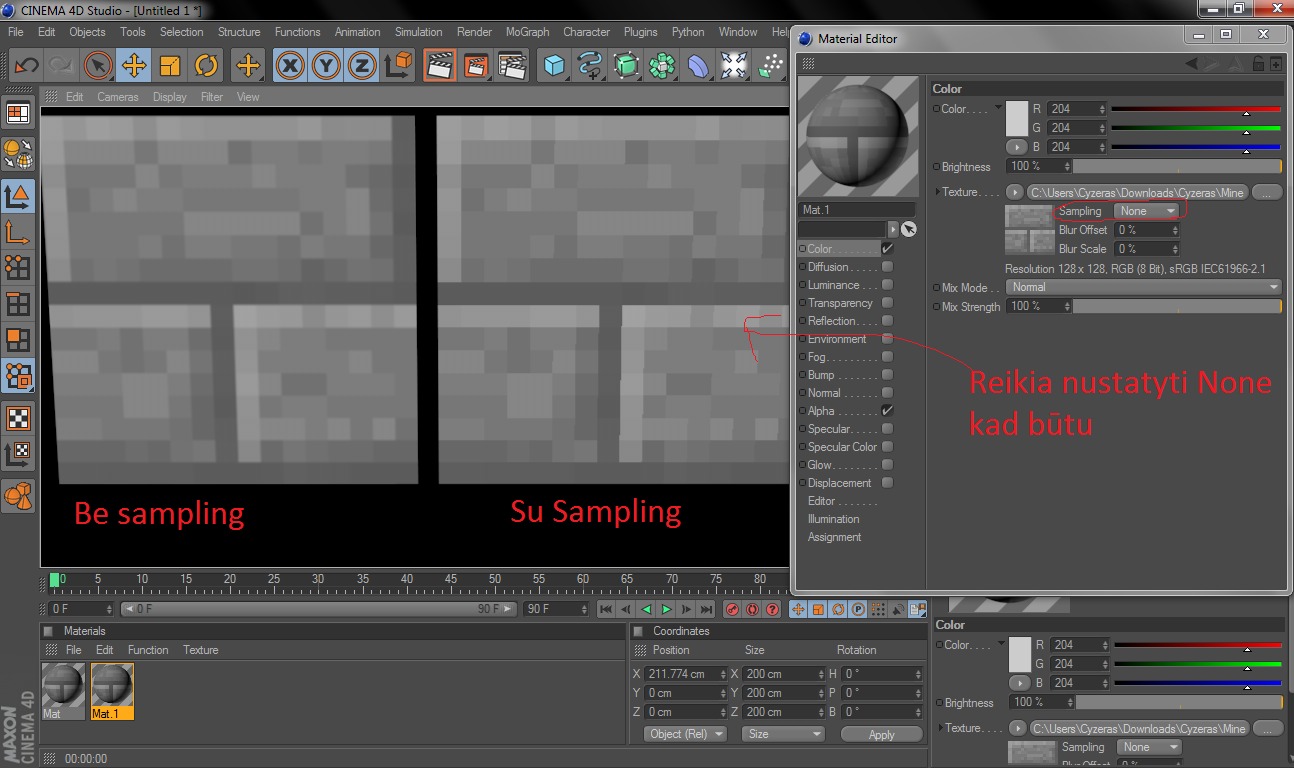
Task: Open the Size dropdown in Coordinates
Action: pos(783,734)
